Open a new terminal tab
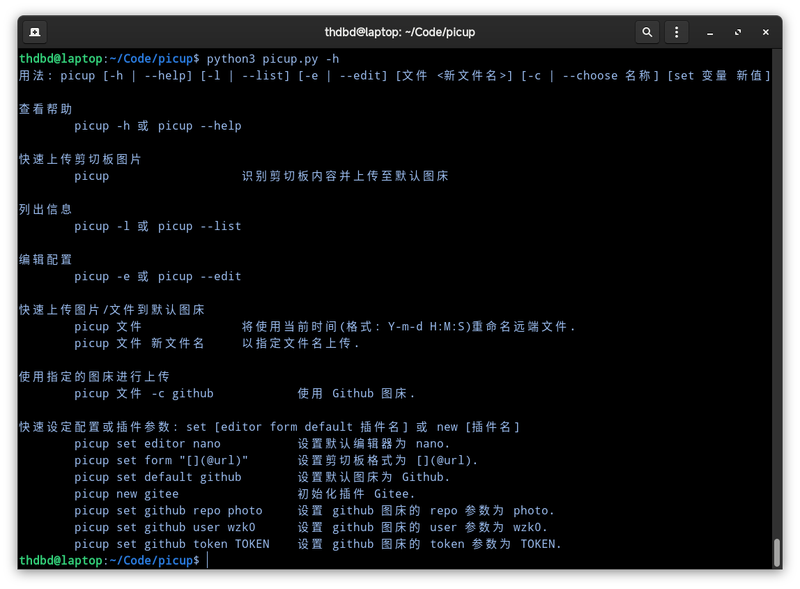The width and height of the screenshot is (800, 589). [x=35, y=32]
